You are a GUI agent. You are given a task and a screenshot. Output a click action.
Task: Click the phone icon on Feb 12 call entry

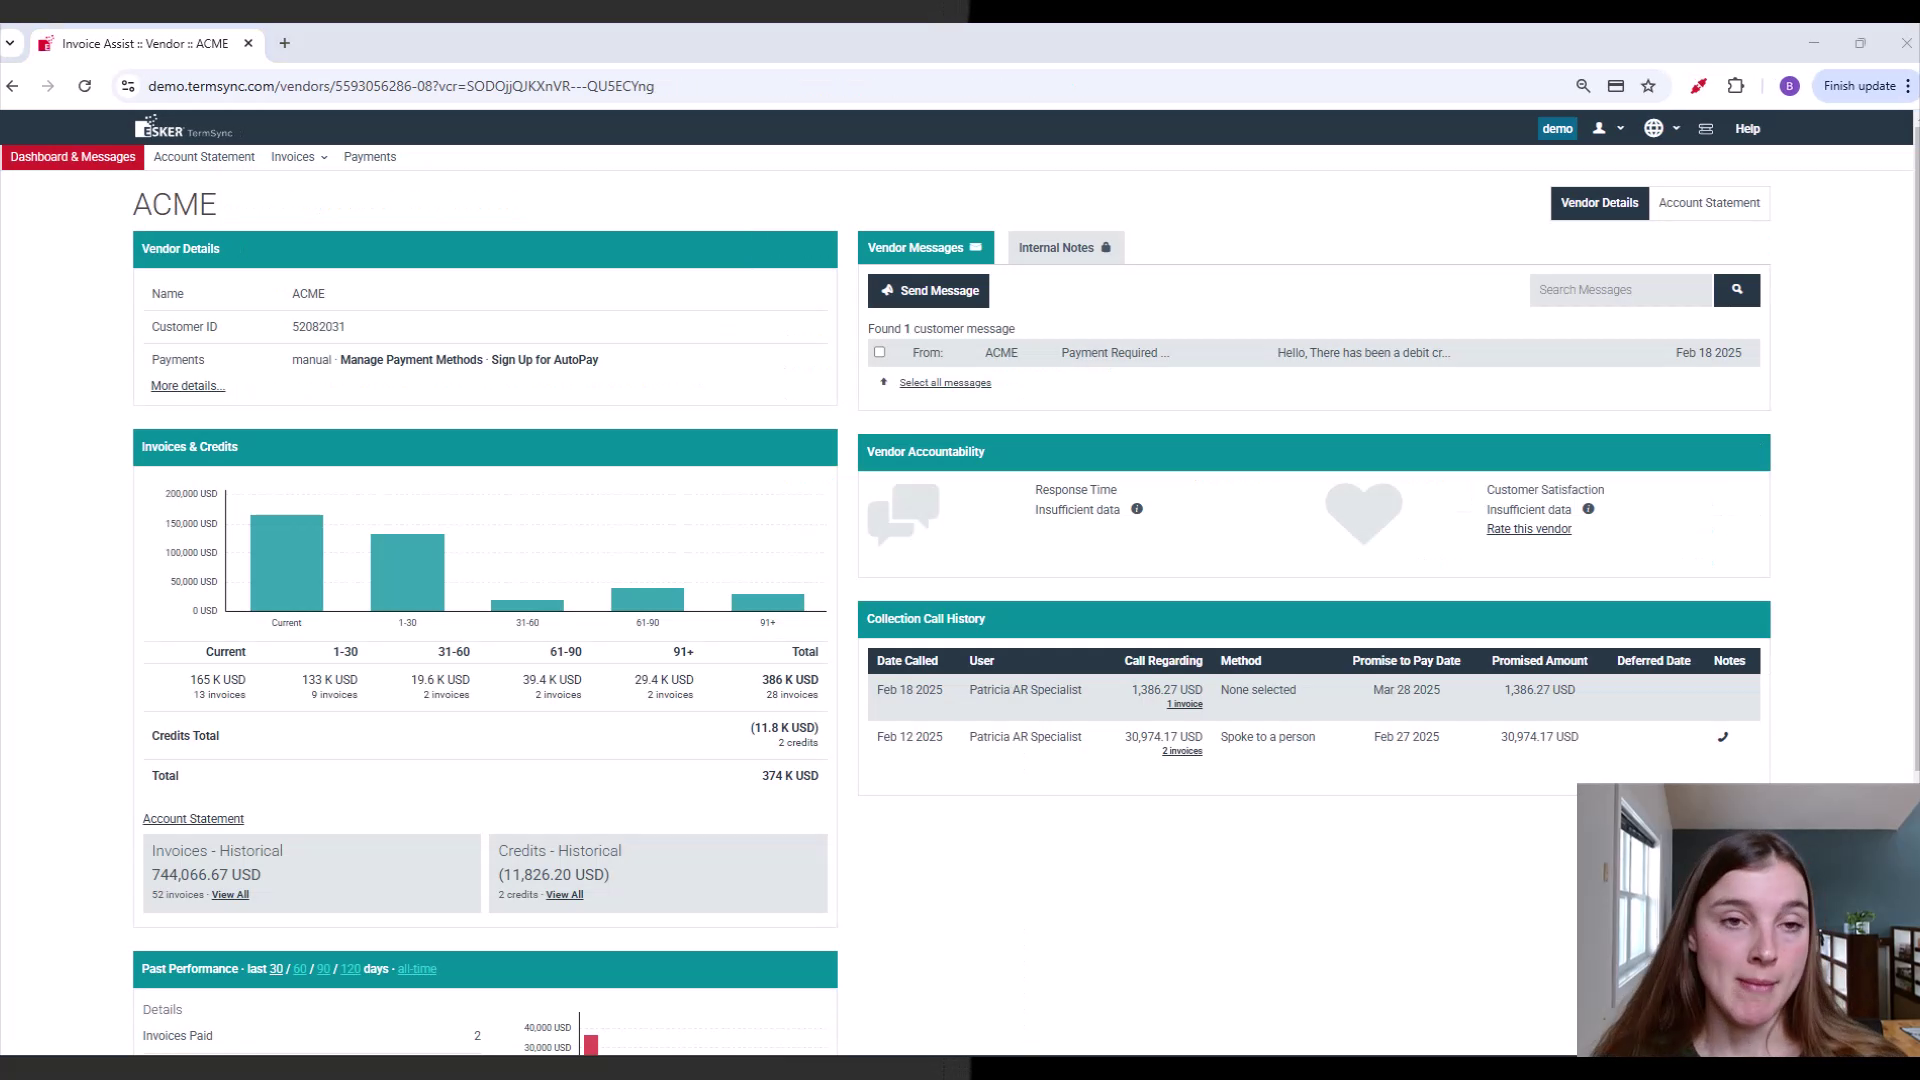coord(1723,737)
